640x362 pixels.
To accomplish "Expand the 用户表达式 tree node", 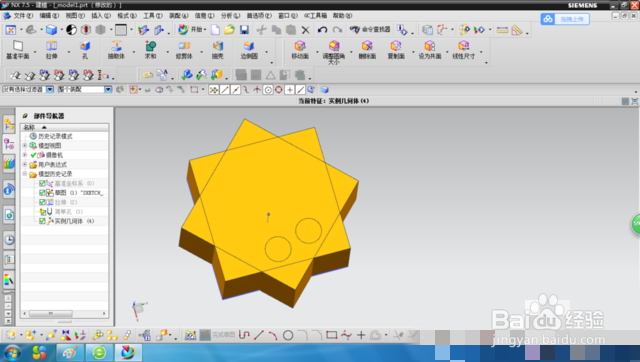I will 24,164.
